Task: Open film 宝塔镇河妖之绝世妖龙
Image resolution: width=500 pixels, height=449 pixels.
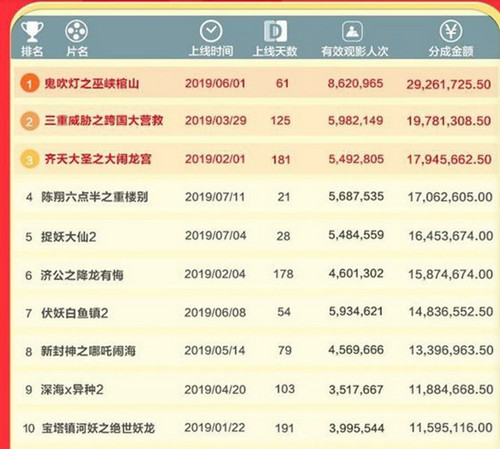Action: click(x=98, y=428)
